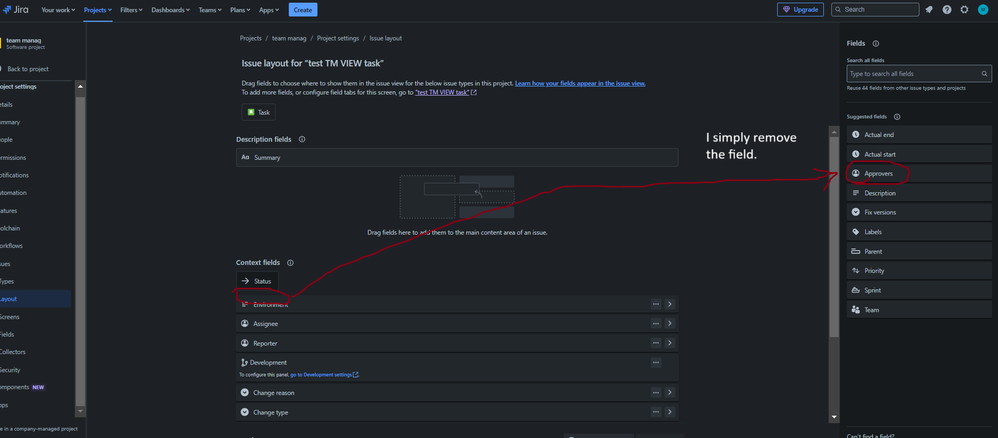Open more options for Environment field
Viewport: 998px width, 438px height.
tap(656, 304)
